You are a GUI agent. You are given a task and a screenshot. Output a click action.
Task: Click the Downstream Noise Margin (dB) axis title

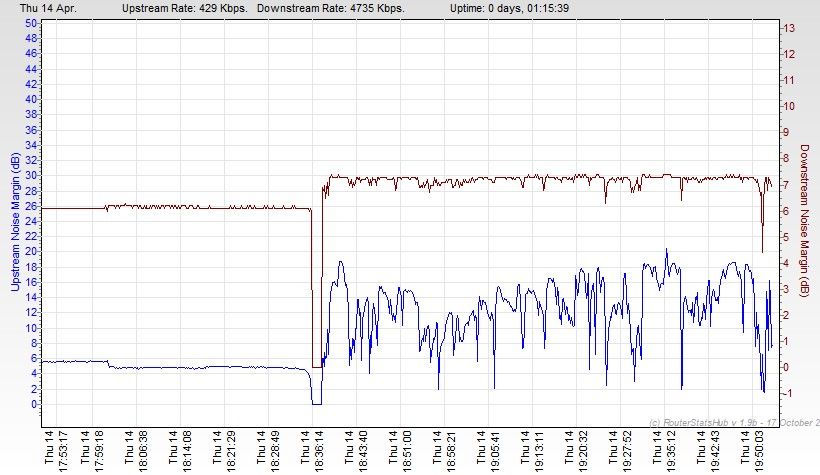(804, 222)
